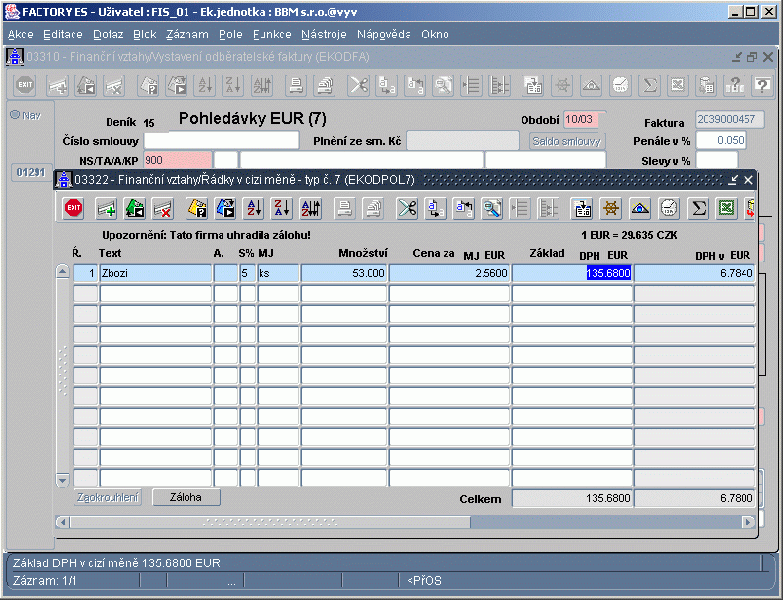Click the Číslo smlouvy input field
783x600 pixels.
click(221, 141)
